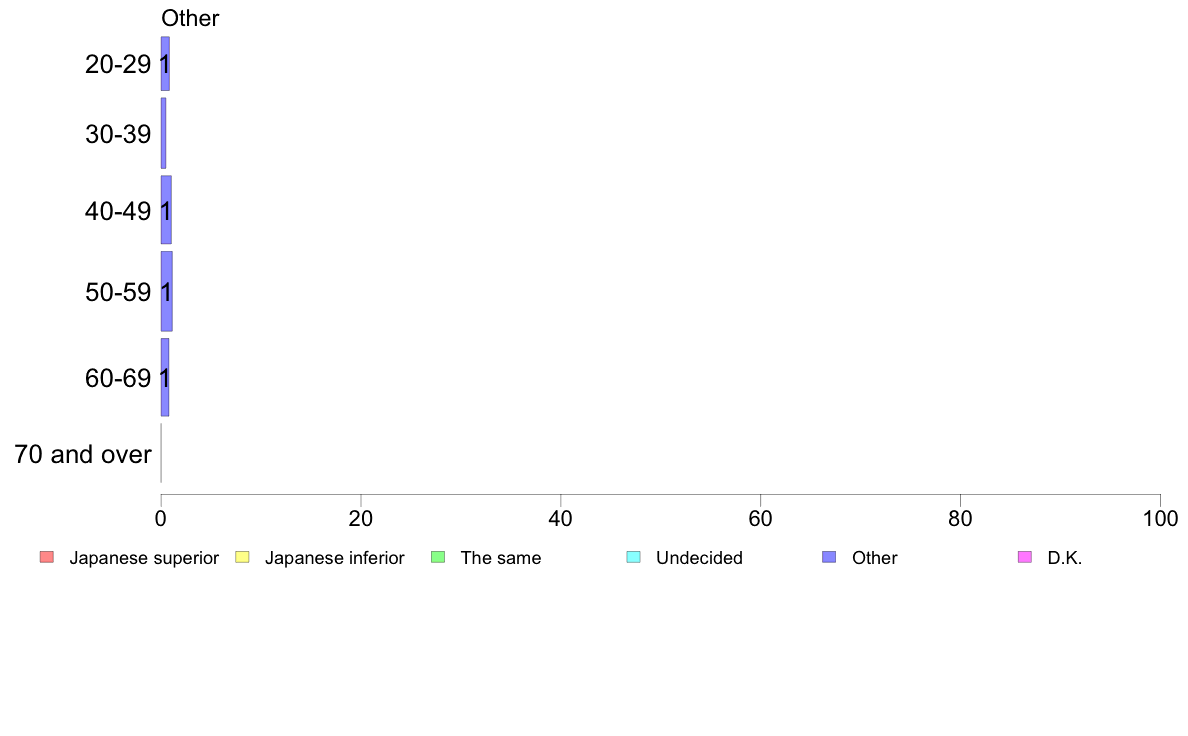The height and width of the screenshot is (736, 1188).
Task: Select the 20-29 age group bar
Action: click(x=165, y=64)
